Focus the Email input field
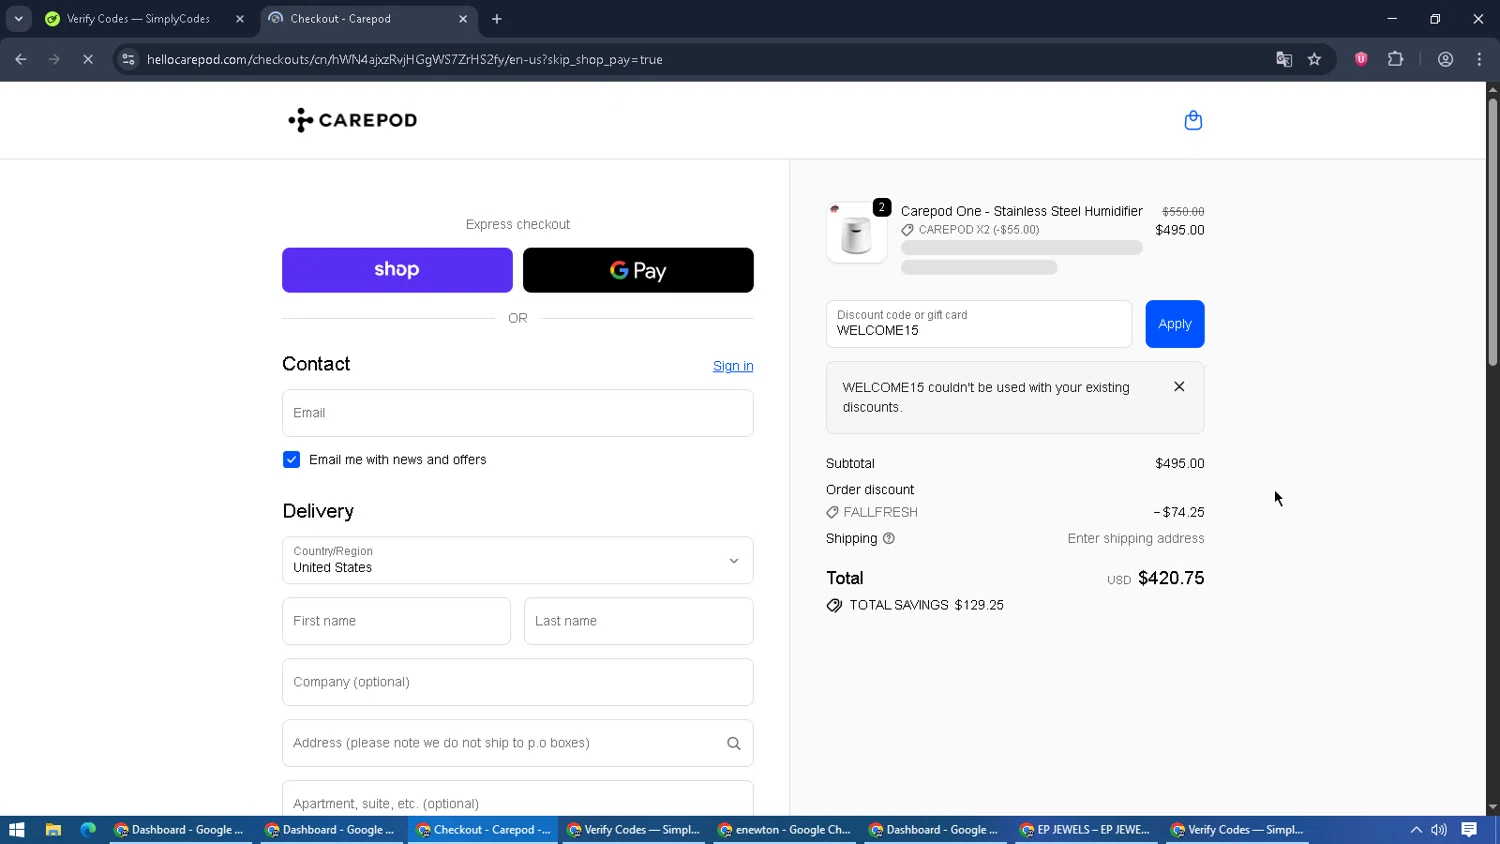Viewport: 1500px width, 844px height. (518, 413)
